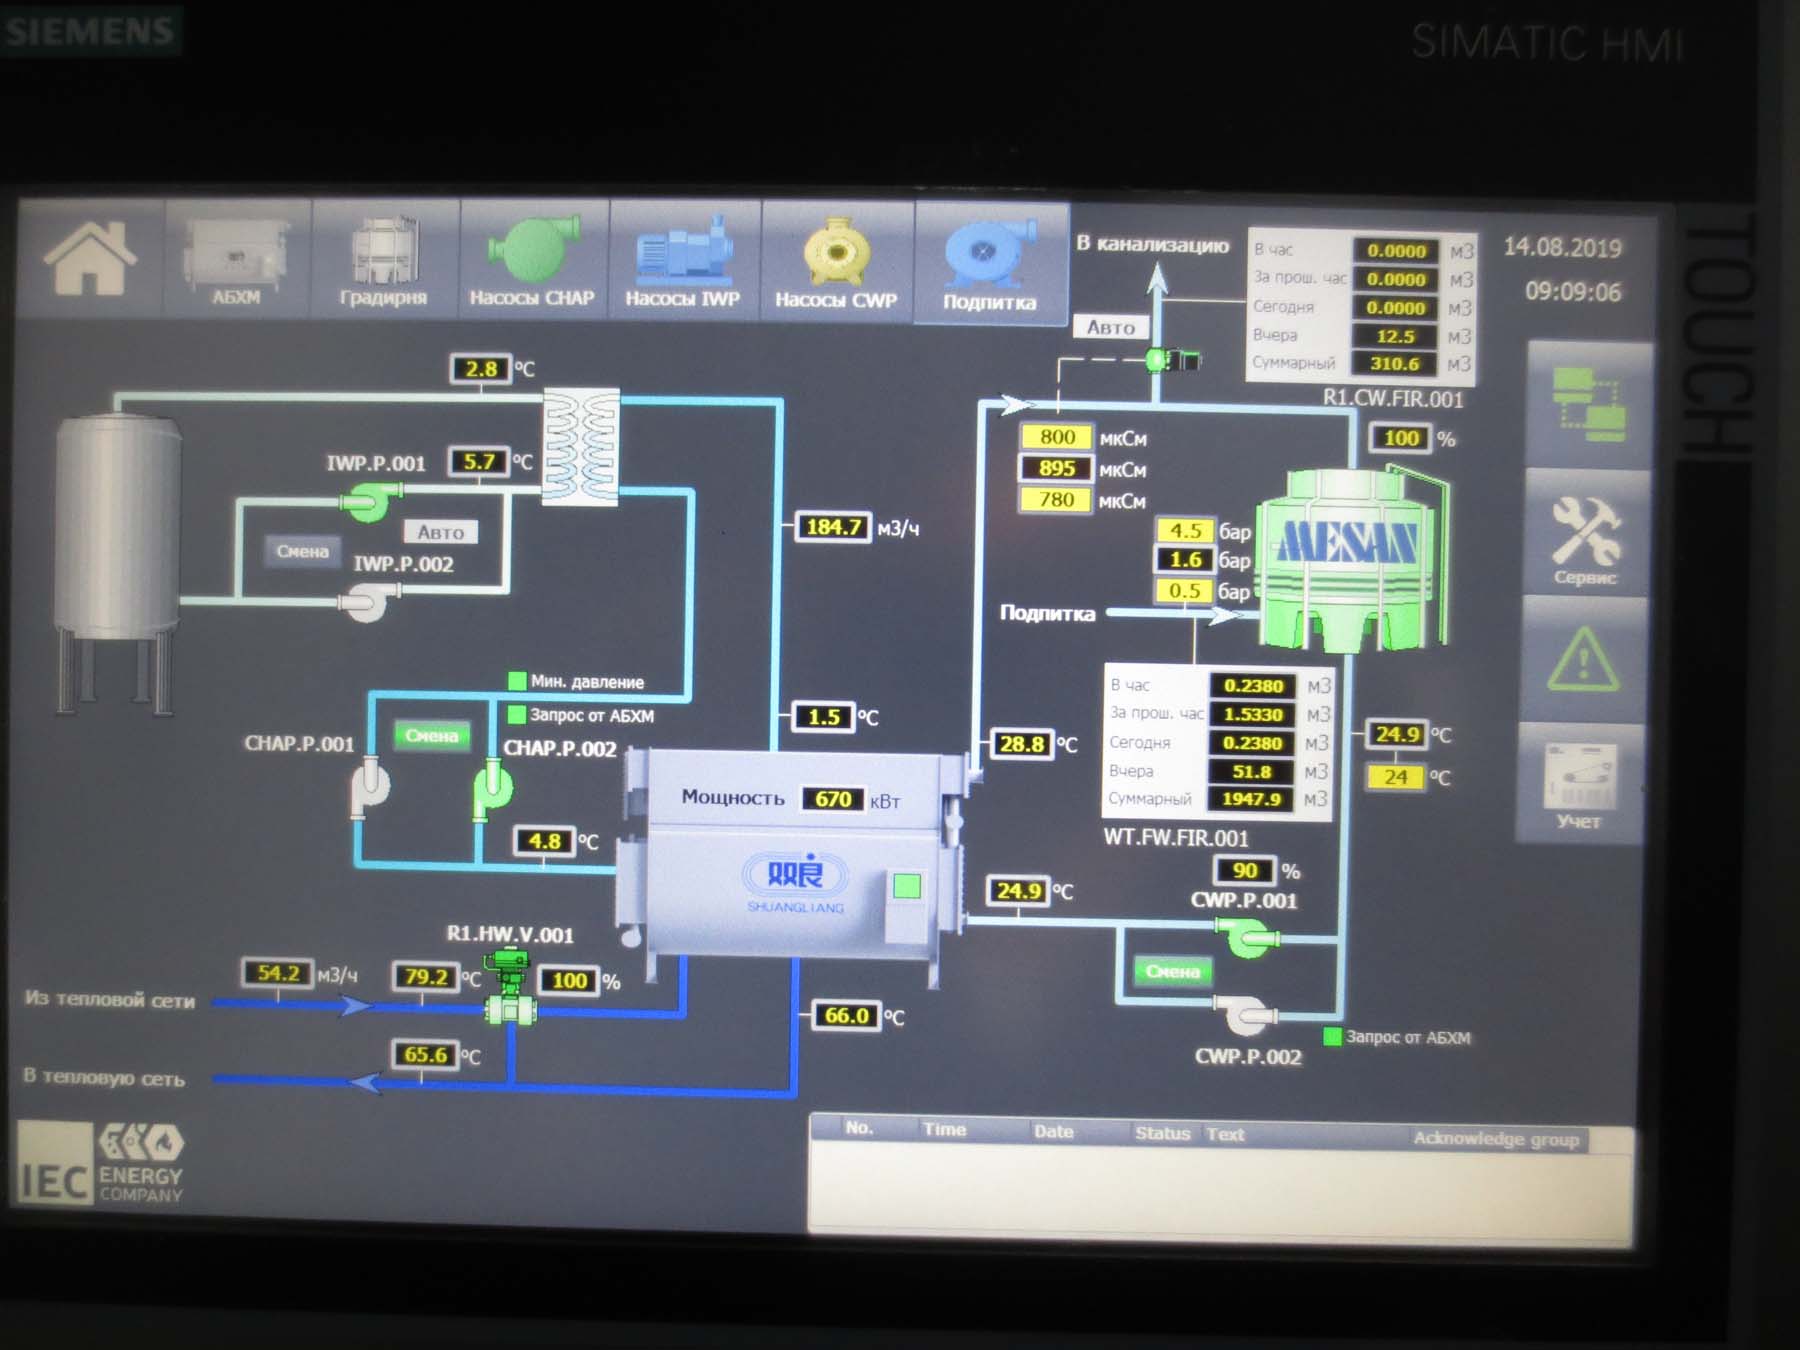
Task: Open the alarm warning triangle icon
Action: click(x=1584, y=660)
